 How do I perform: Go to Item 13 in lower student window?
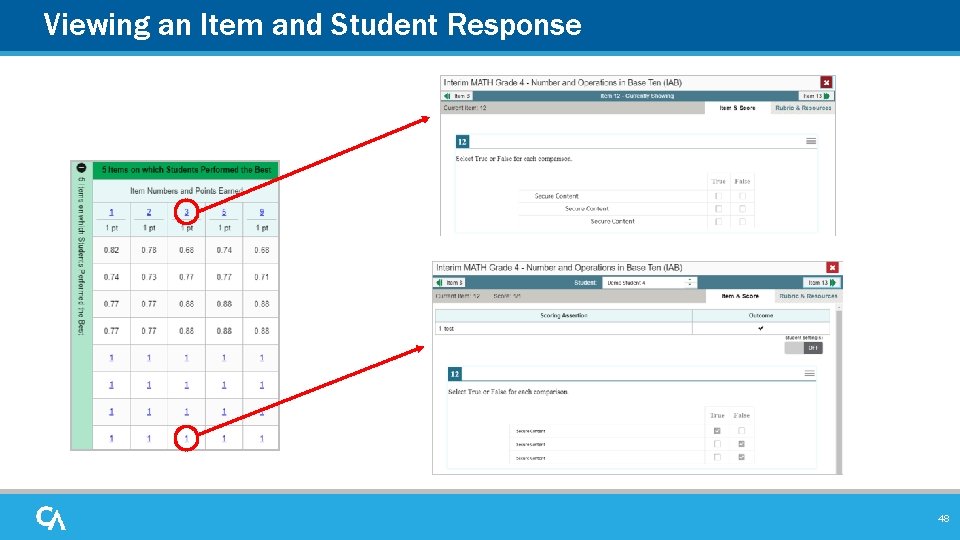(822, 283)
